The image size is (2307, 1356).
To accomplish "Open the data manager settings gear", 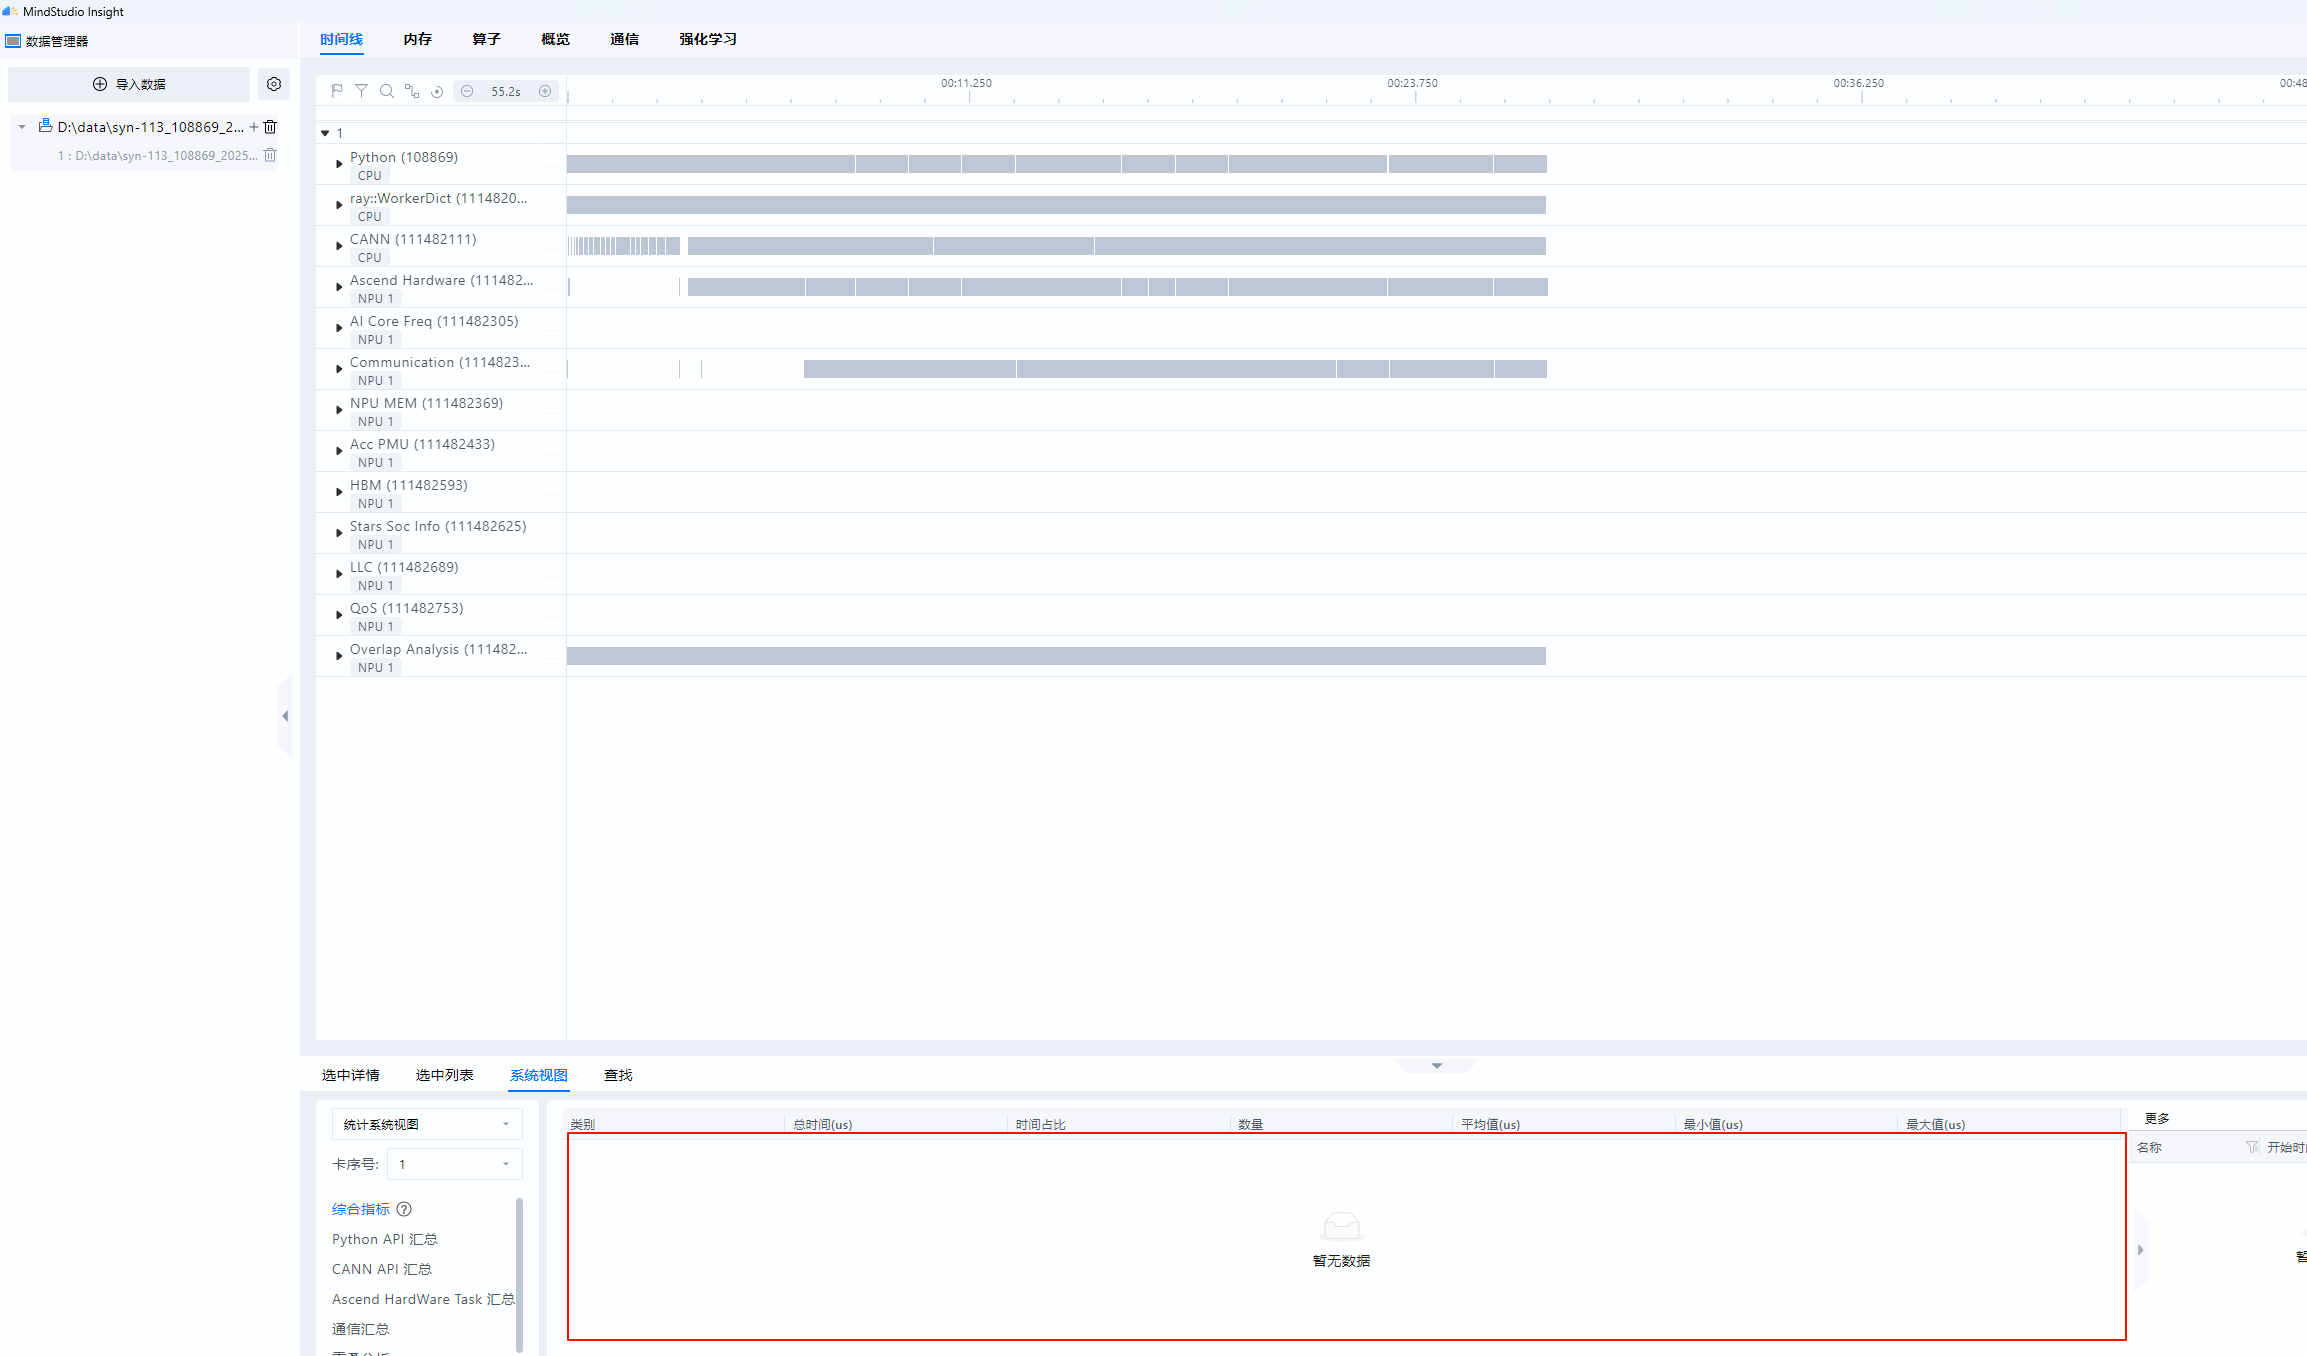I will click(x=274, y=84).
